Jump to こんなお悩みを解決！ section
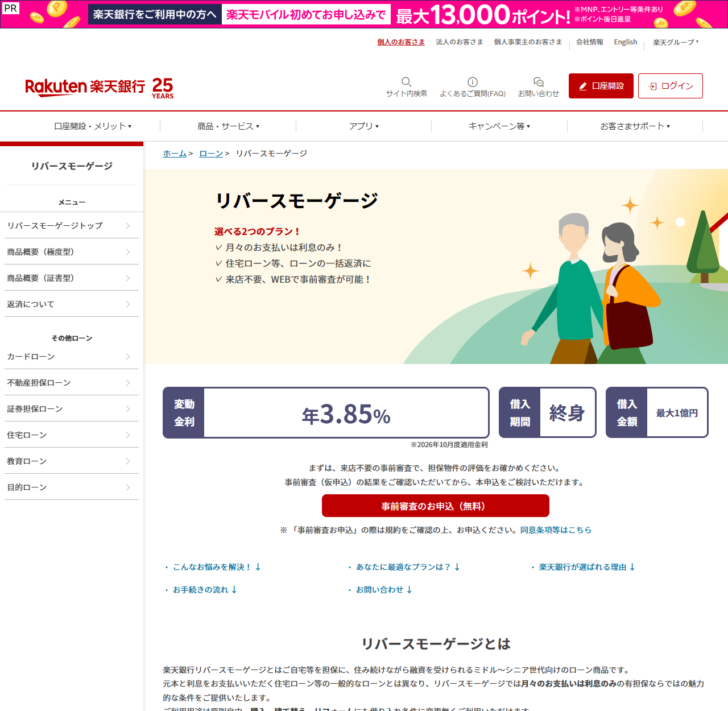728x711 pixels. (216, 567)
